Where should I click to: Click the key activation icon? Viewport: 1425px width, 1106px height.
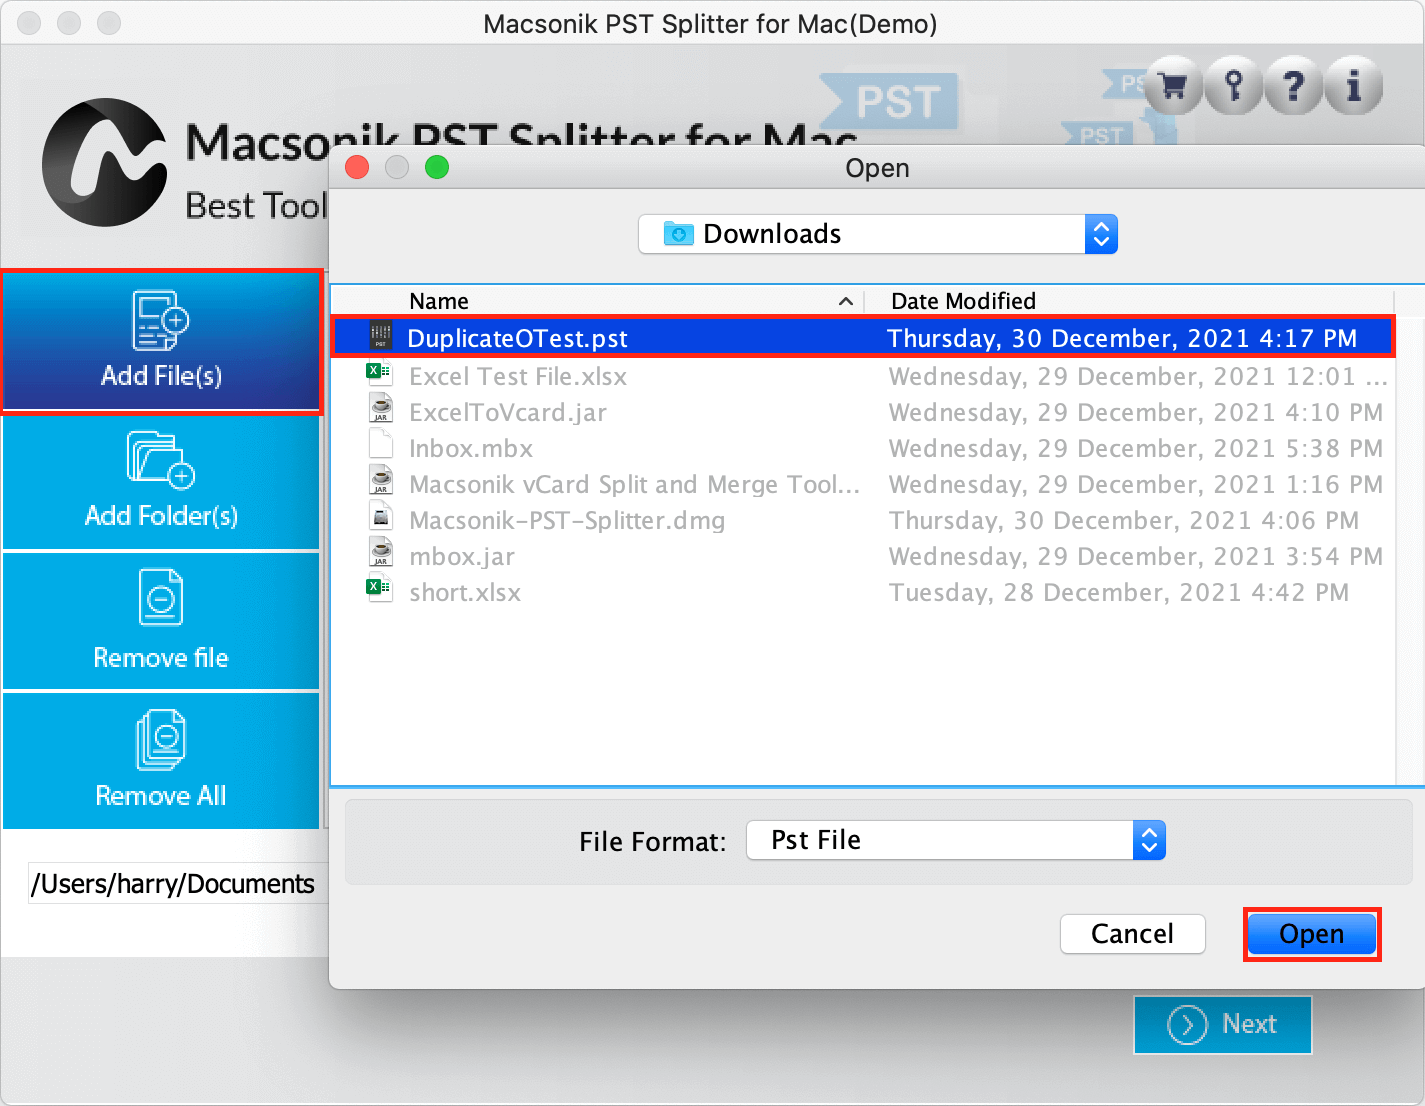tap(1232, 86)
